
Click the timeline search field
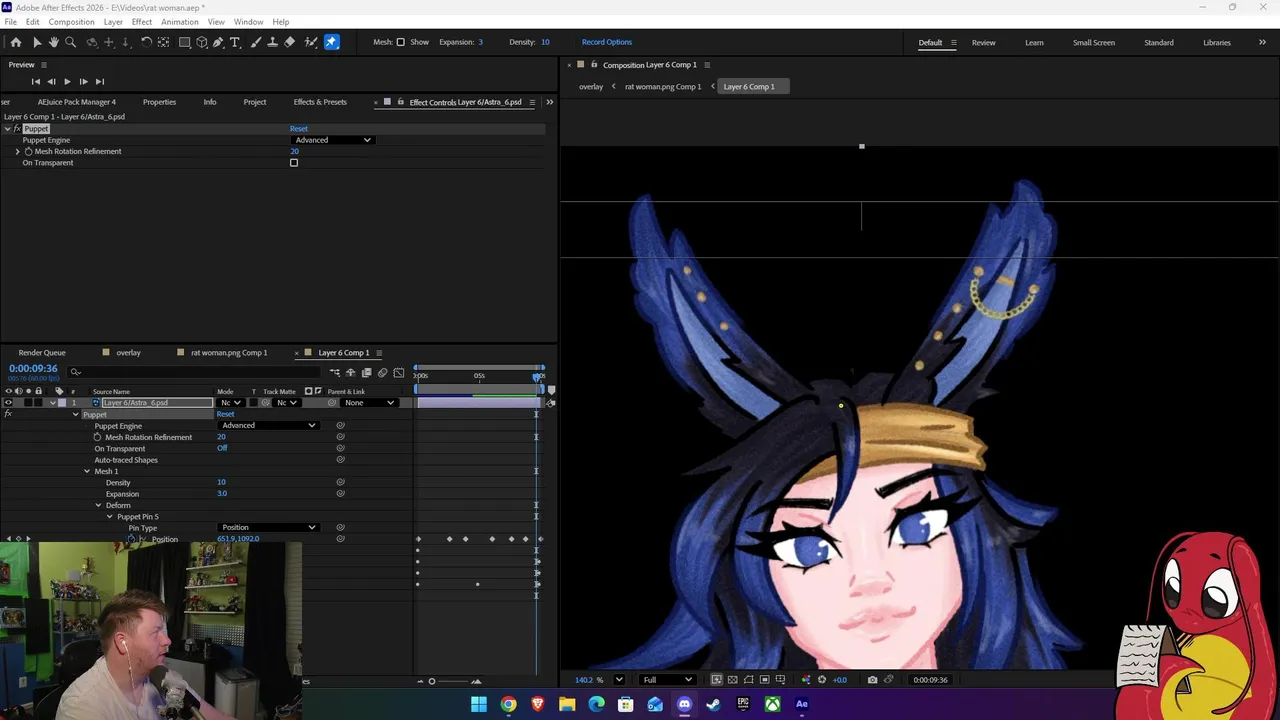point(195,372)
